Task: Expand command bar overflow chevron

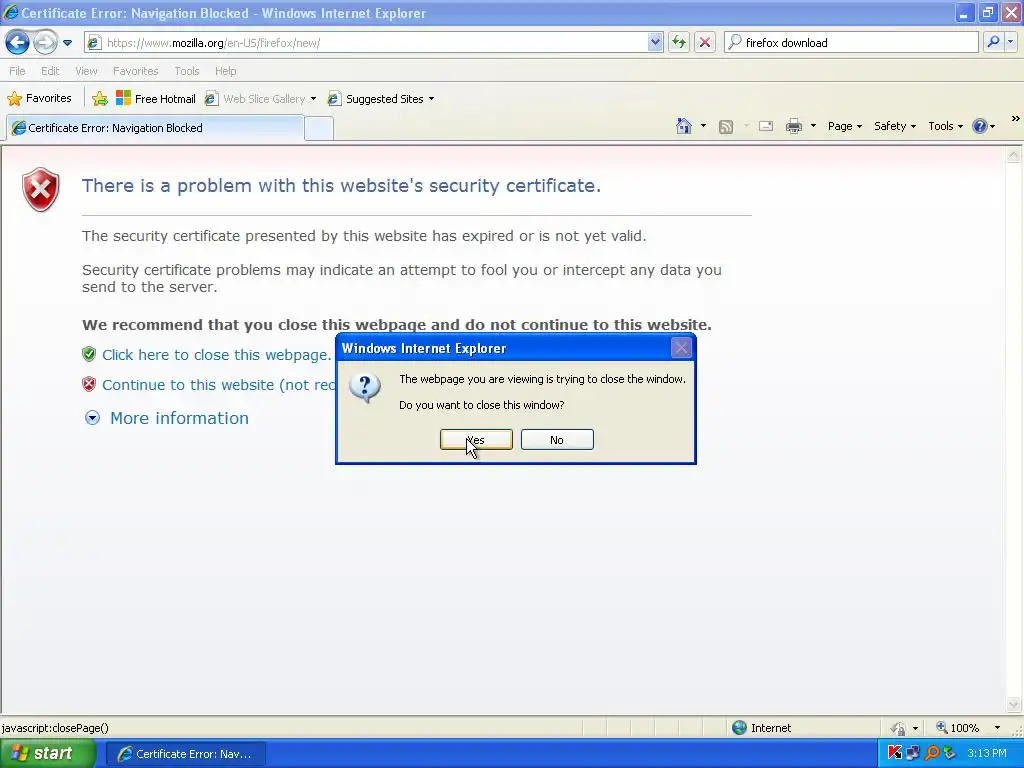Action: point(1016,119)
